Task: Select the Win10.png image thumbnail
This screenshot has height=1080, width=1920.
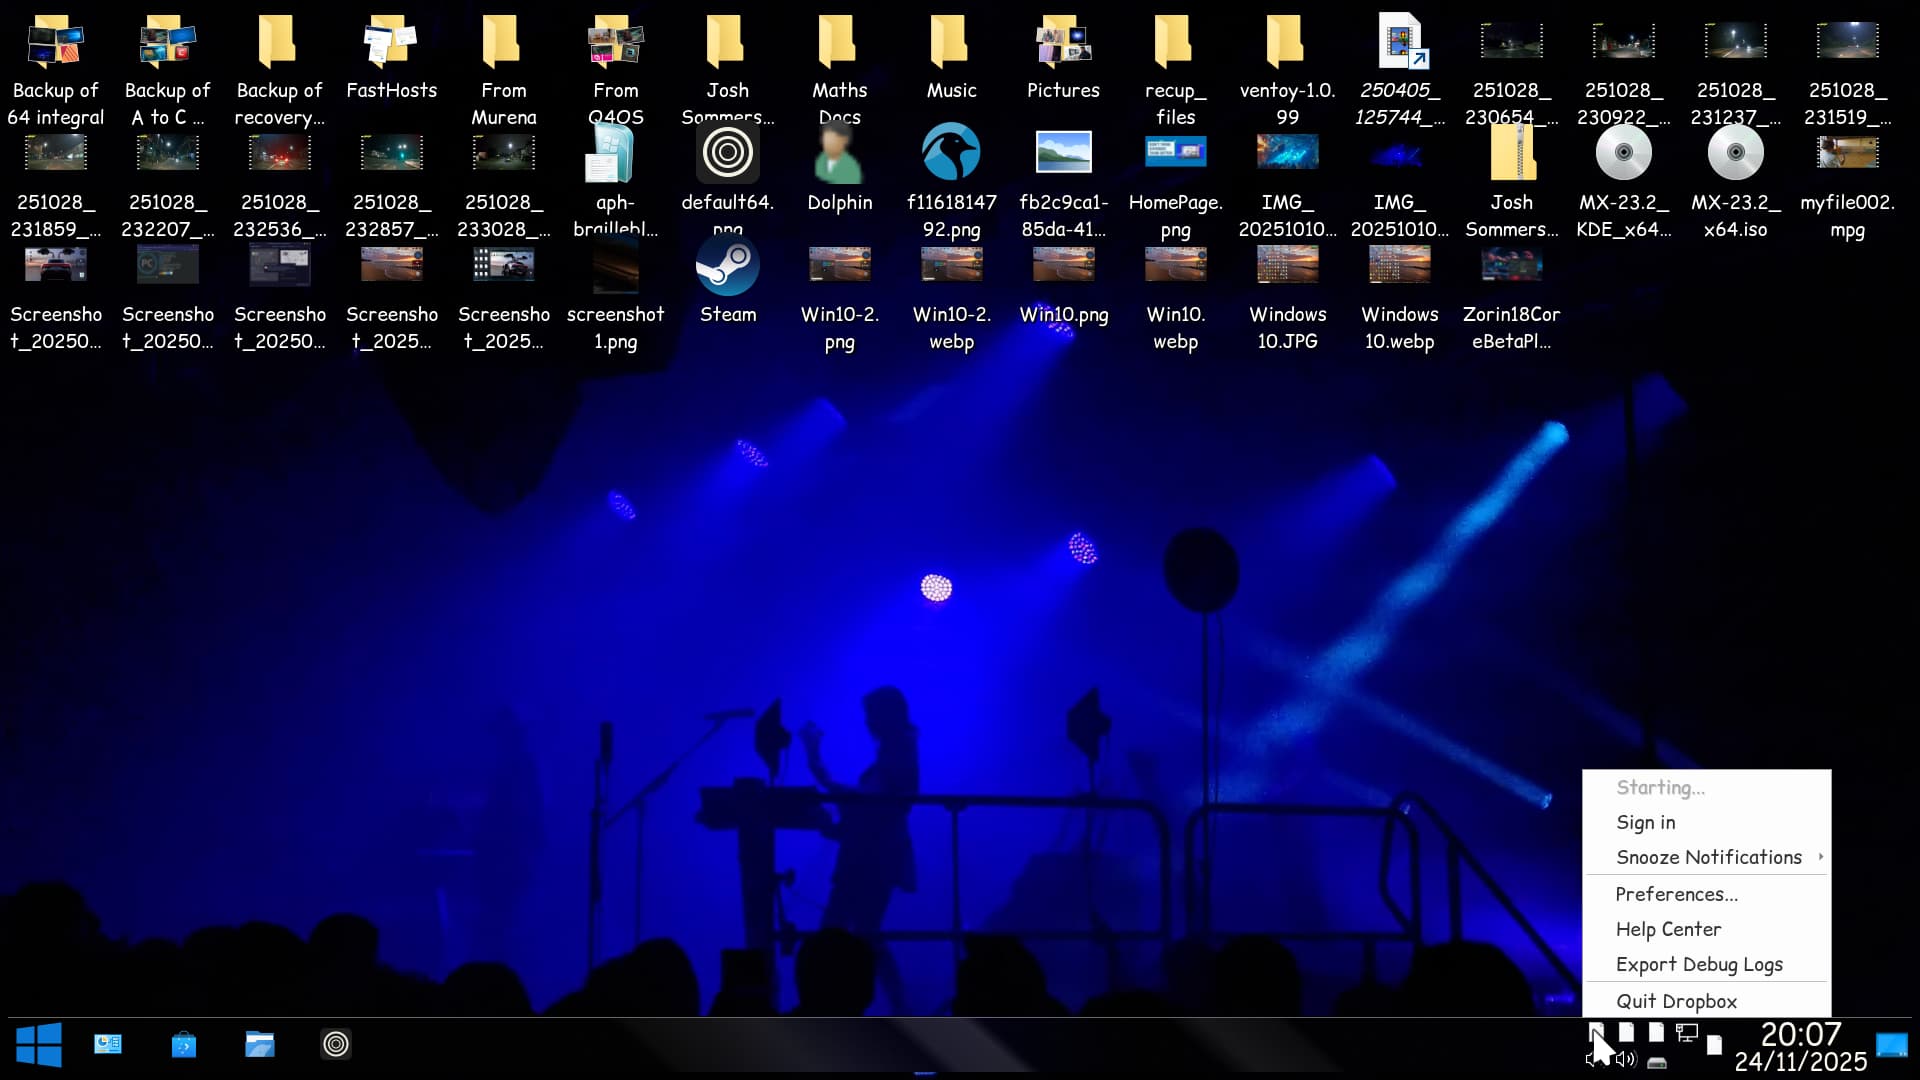Action: pyautogui.click(x=1063, y=266)
